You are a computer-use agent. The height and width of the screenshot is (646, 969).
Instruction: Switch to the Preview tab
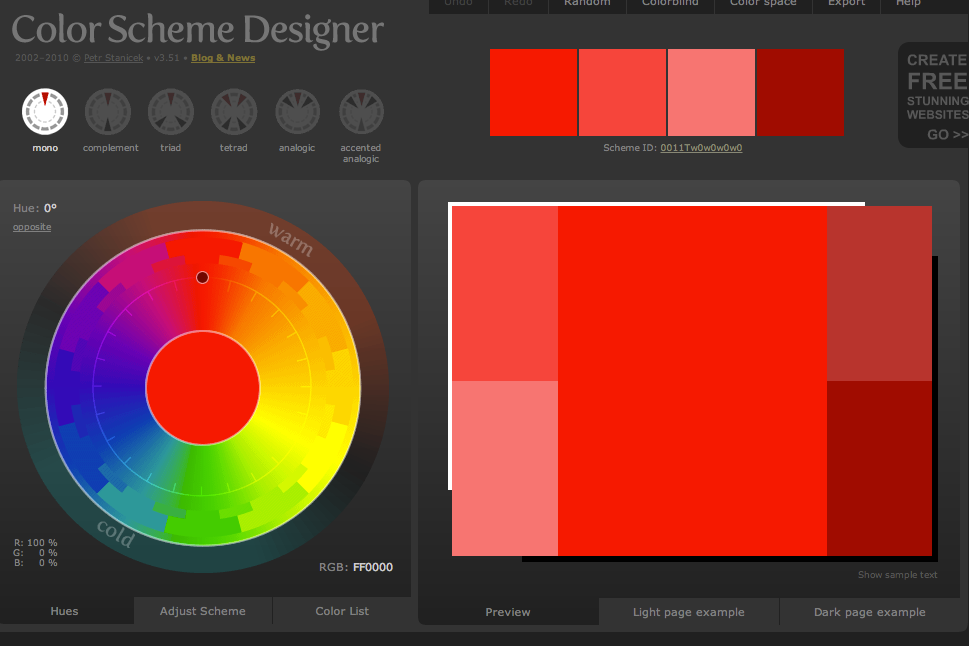pyautogui.click(x=508, y=612)
